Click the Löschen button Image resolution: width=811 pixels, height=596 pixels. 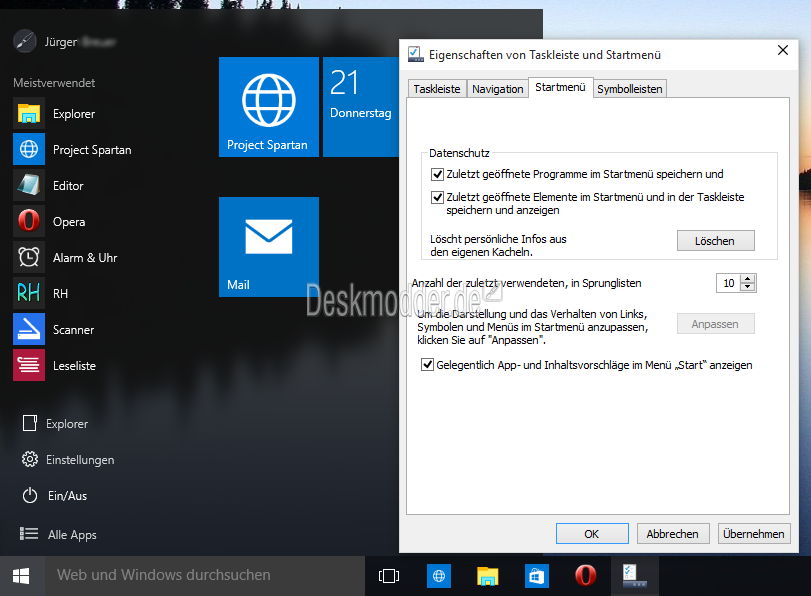(715, 241)
